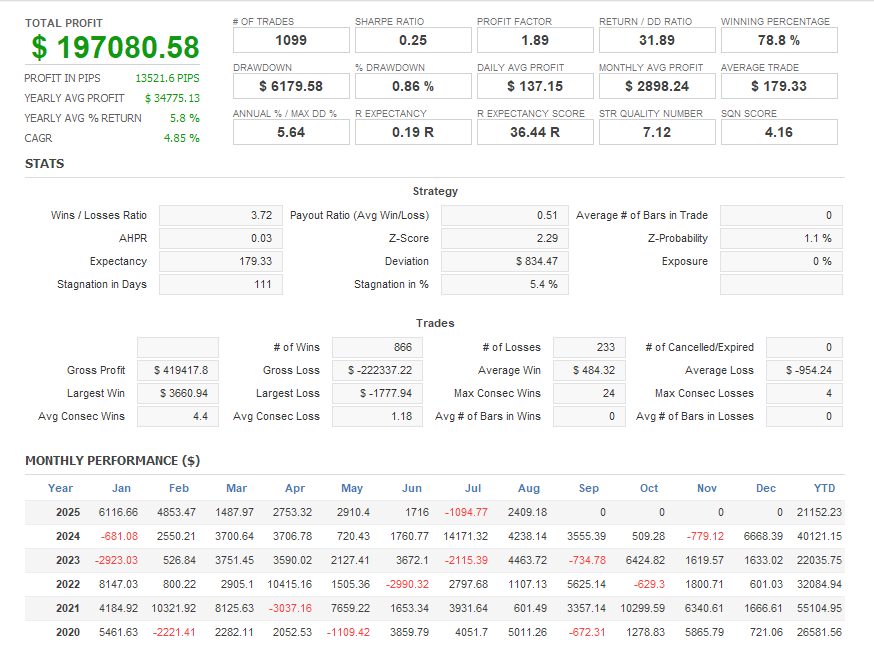Select the Largest Loss value $-1777.94
This screenshot has width=874, height=660.
coord(377,394)
